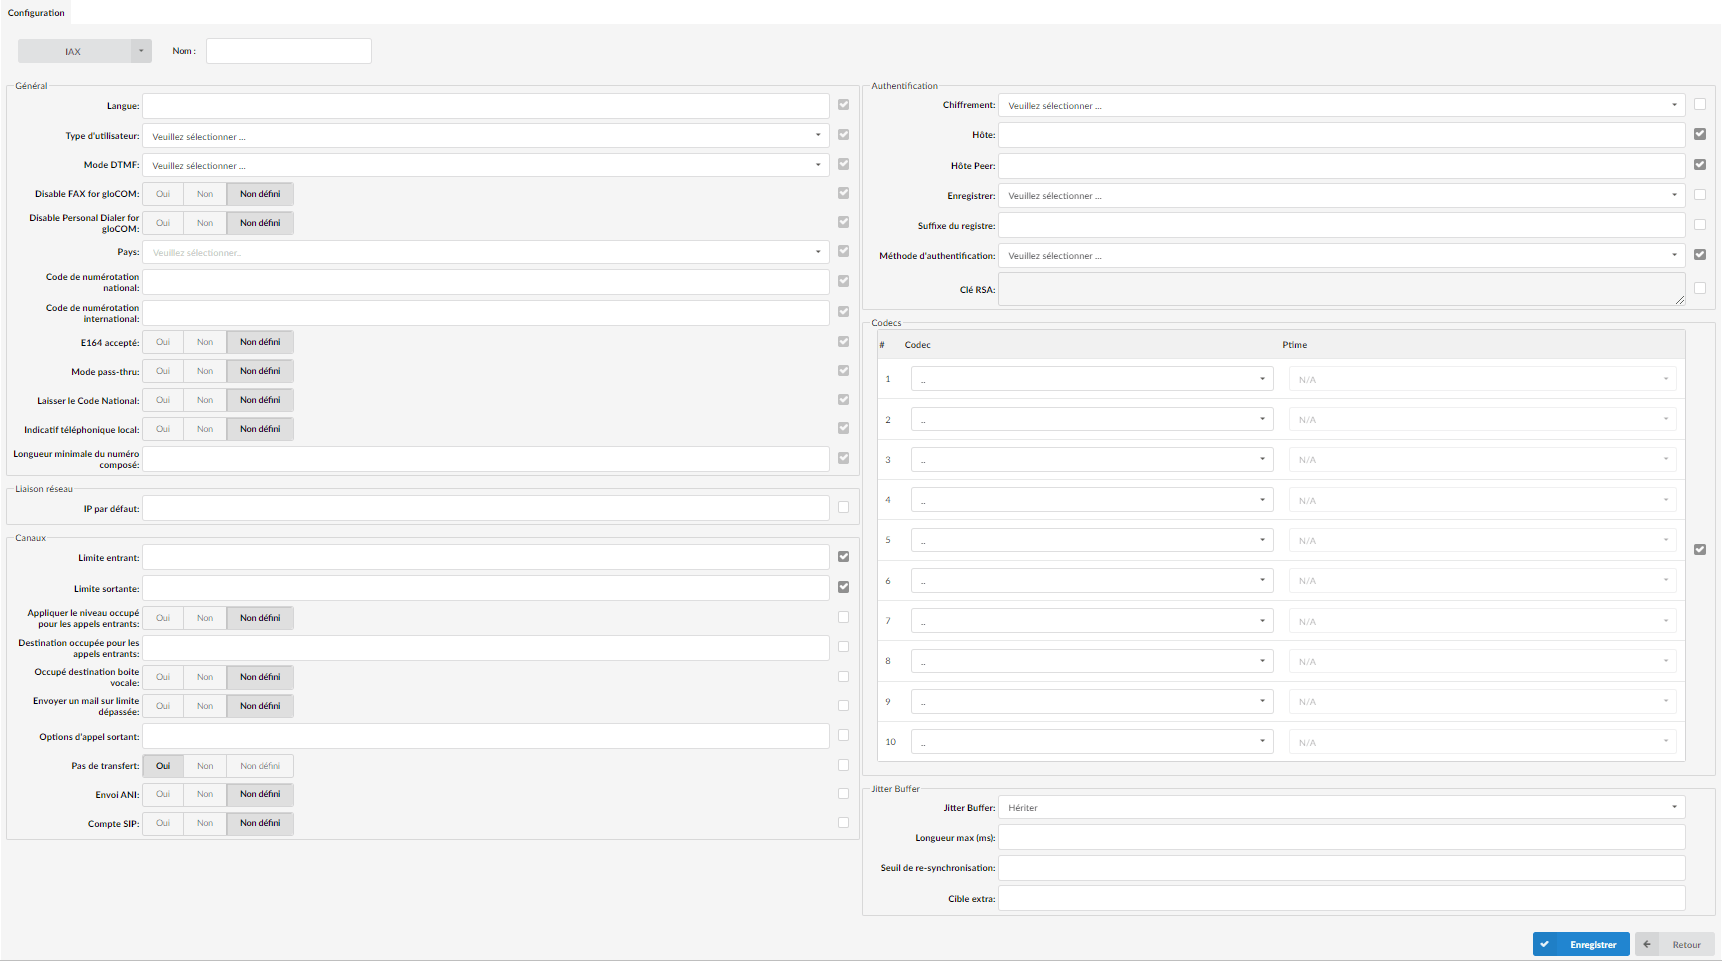
Task: Open Codec dropdown in row 5
Action: pyautogui.click(x=1092, y=540)
